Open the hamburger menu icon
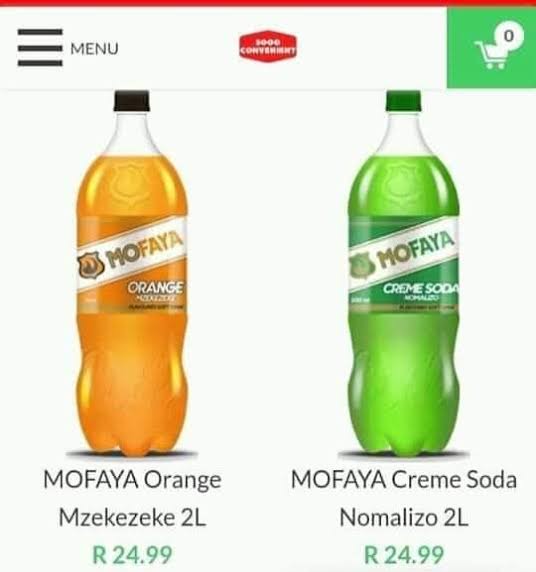Screen dimensions: 536x572 click(x=40, y=48)
